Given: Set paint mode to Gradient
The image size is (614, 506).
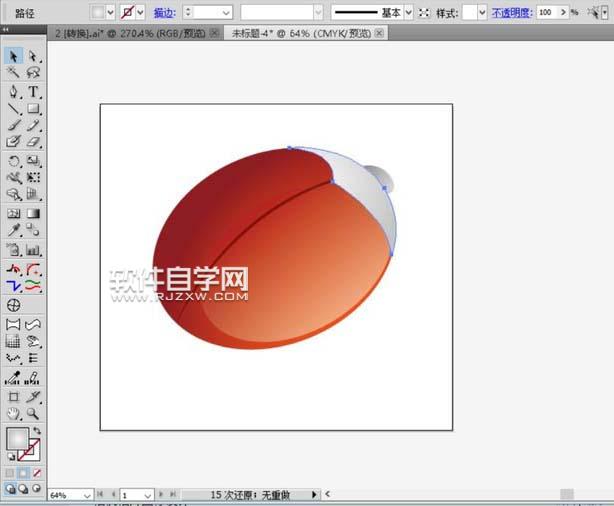Looking at the screenshot, I should [23, 473].
